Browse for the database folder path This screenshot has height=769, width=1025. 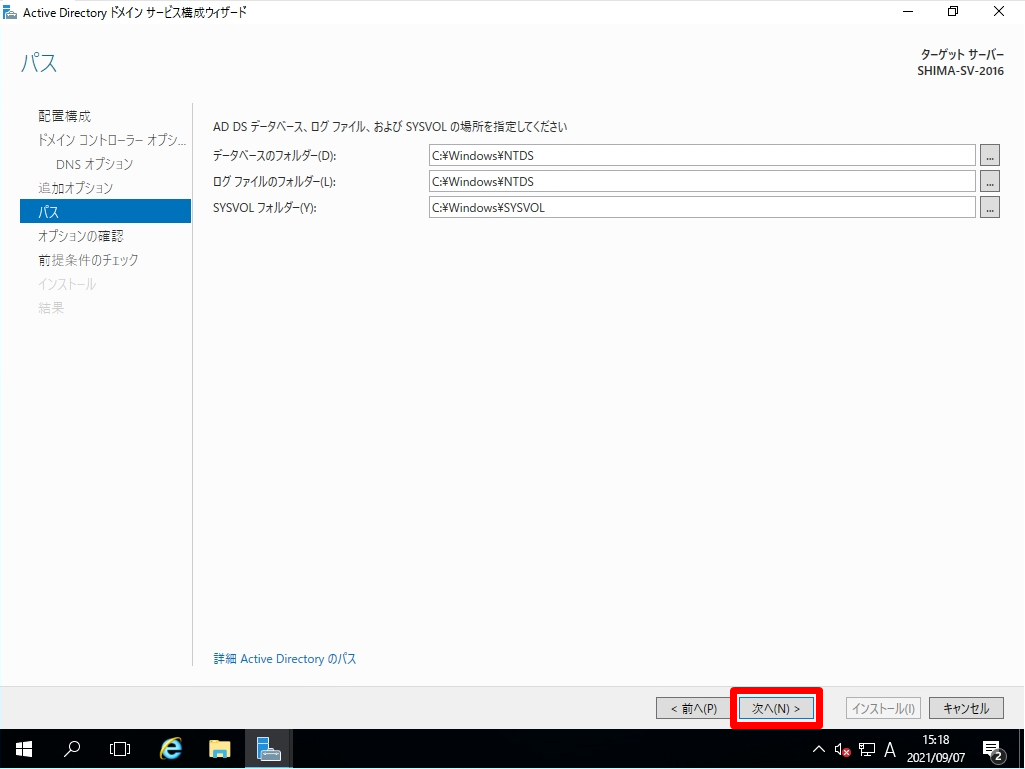tap(990, 156)
